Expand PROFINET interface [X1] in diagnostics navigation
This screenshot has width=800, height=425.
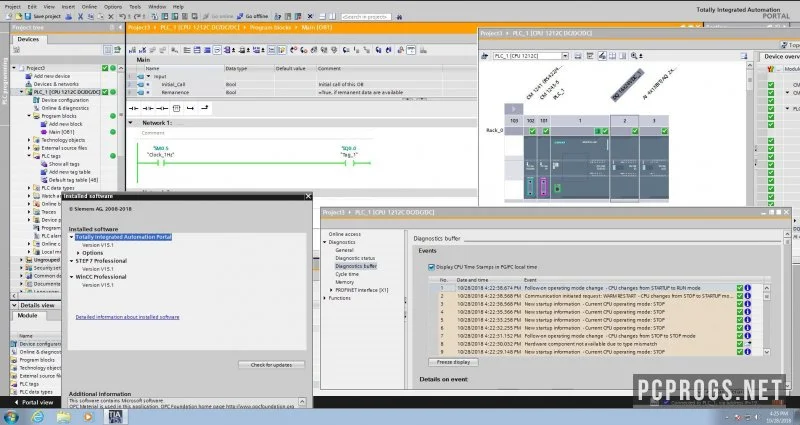point(331,290)
